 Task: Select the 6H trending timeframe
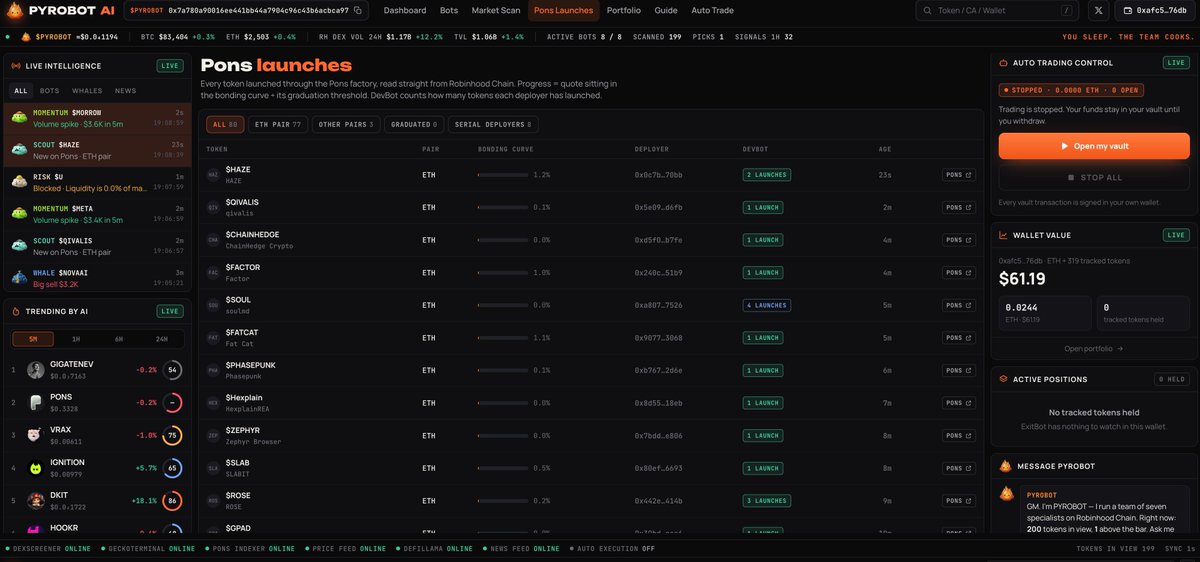tap(119, 339)
